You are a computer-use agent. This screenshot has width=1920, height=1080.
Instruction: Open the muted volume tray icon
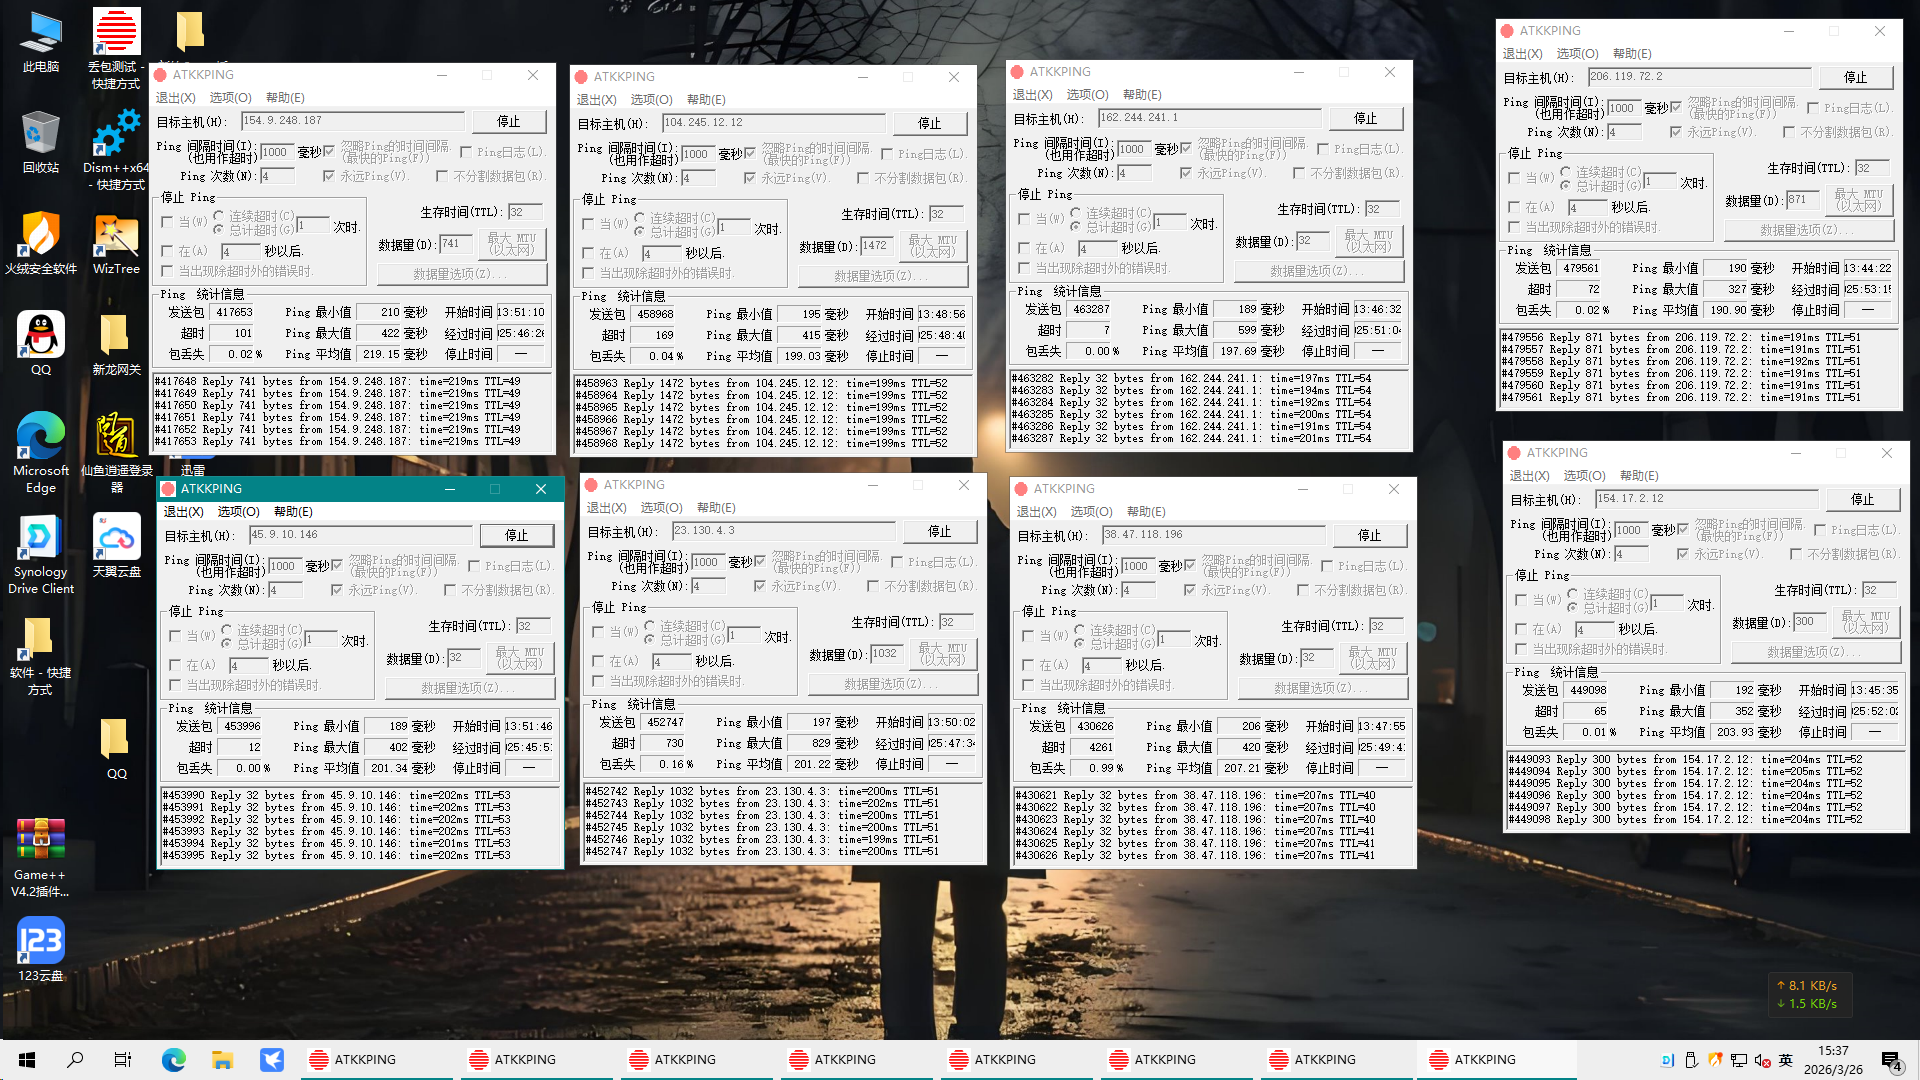(1762, 1060)
